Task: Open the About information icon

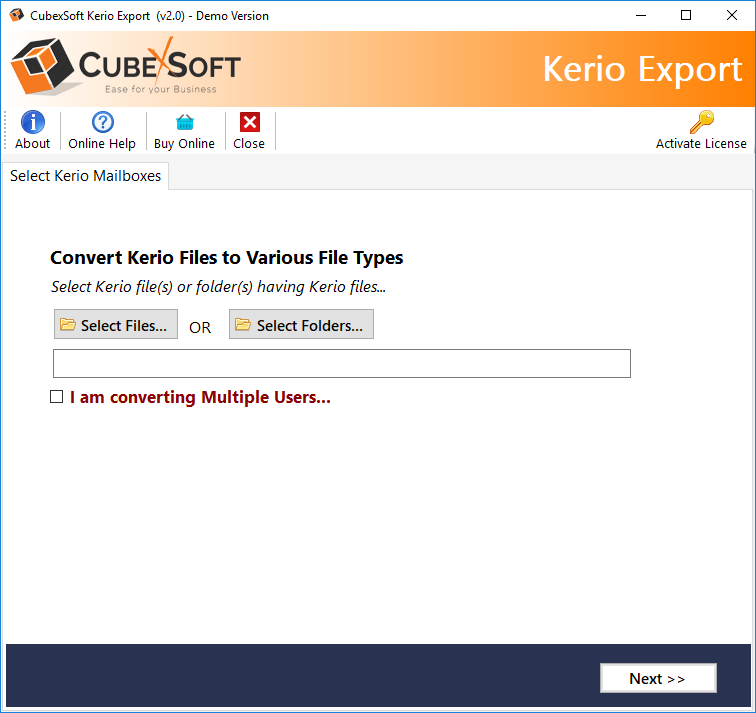Action: pyautogui.click(x=32, y=122)
